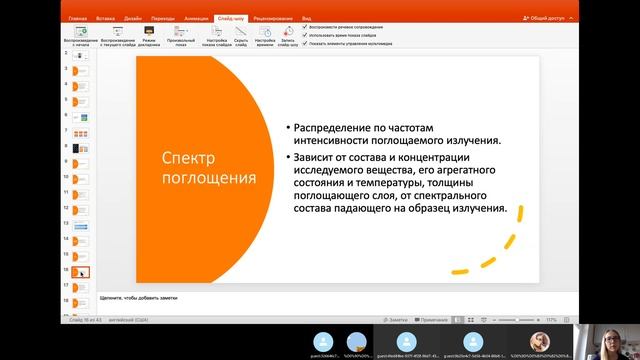The height and width of the screenshot is (360, 640).
Task: Switch to the Вид ribbon tab
Action: click(x=307, y=18)
